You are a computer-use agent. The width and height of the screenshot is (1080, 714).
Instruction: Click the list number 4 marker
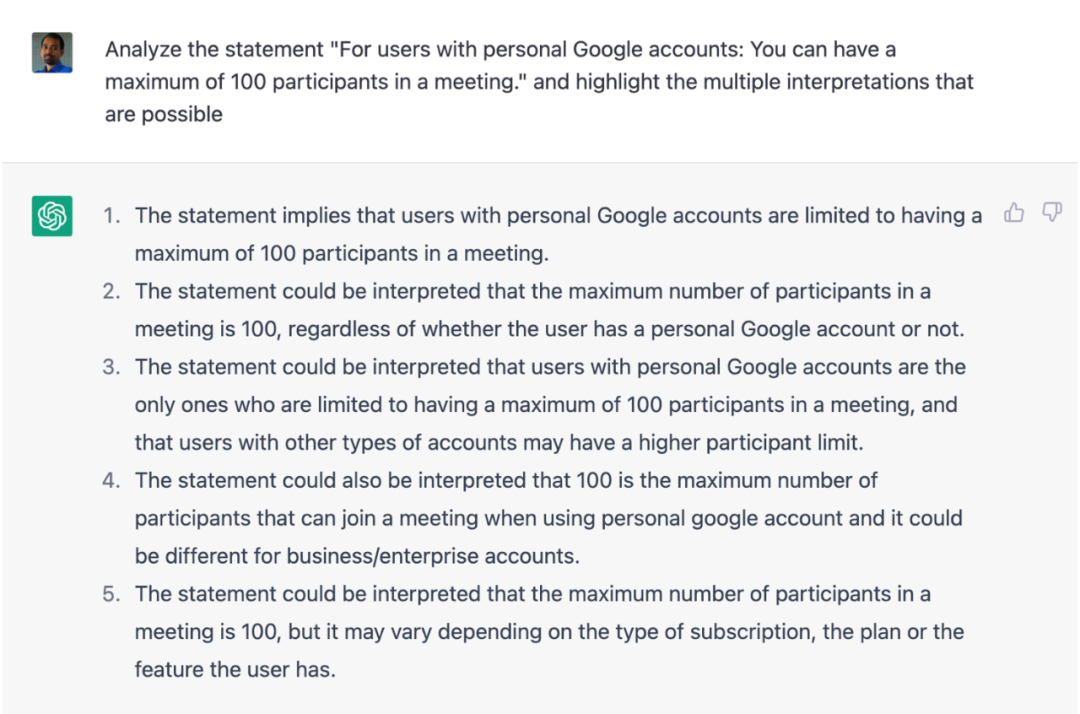click(112, 481)
